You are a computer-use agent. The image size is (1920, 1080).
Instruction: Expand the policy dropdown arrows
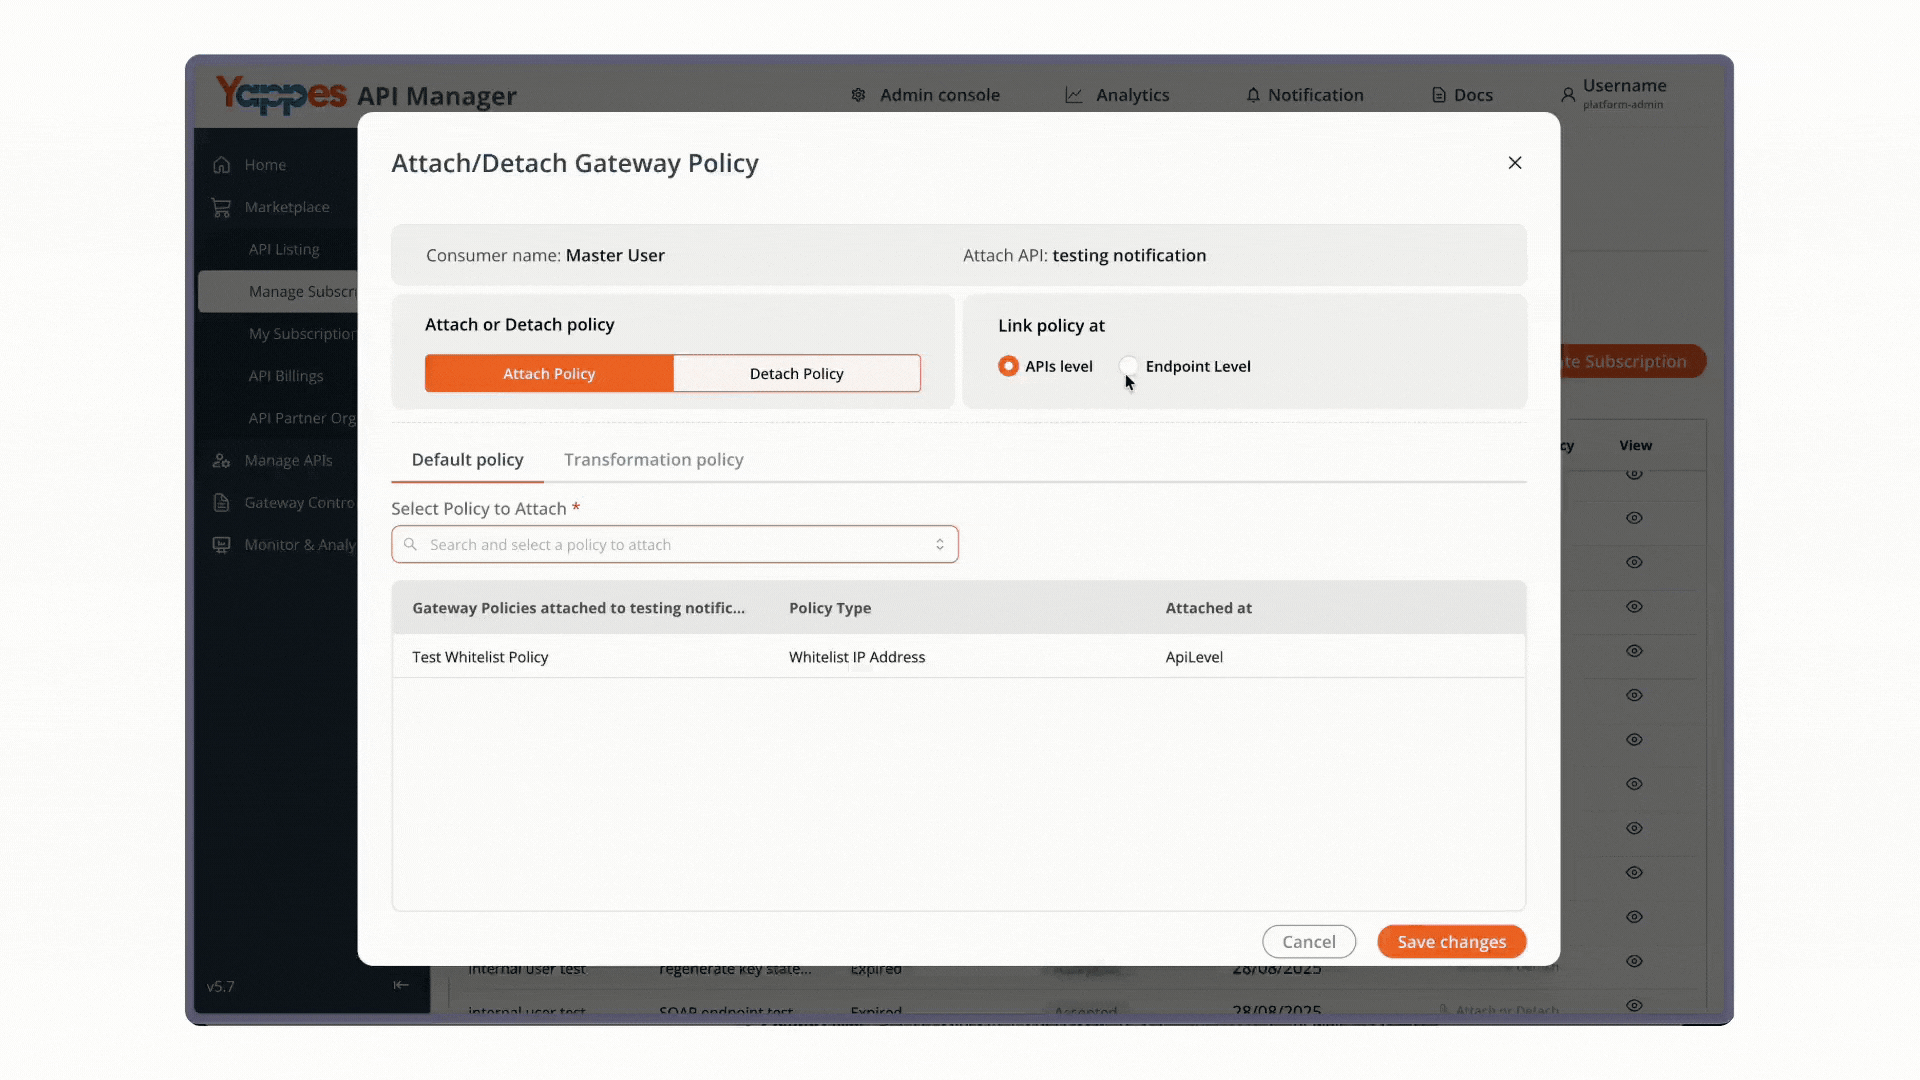tap(940, 544)
